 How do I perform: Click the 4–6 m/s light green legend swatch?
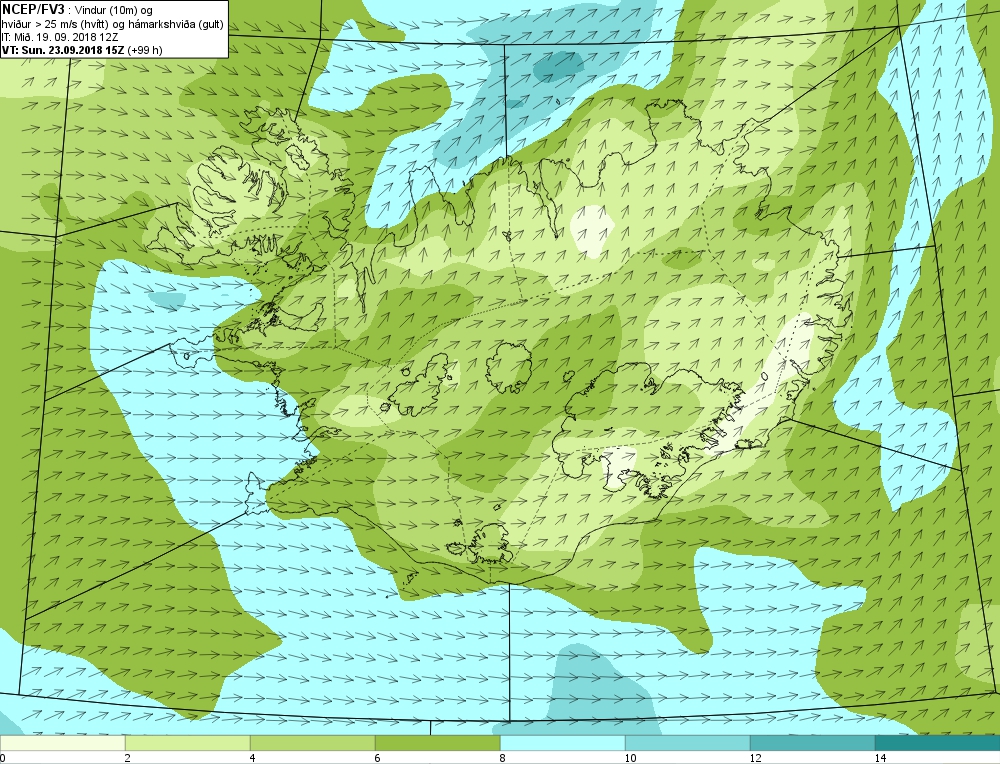[x=312, y=744]
